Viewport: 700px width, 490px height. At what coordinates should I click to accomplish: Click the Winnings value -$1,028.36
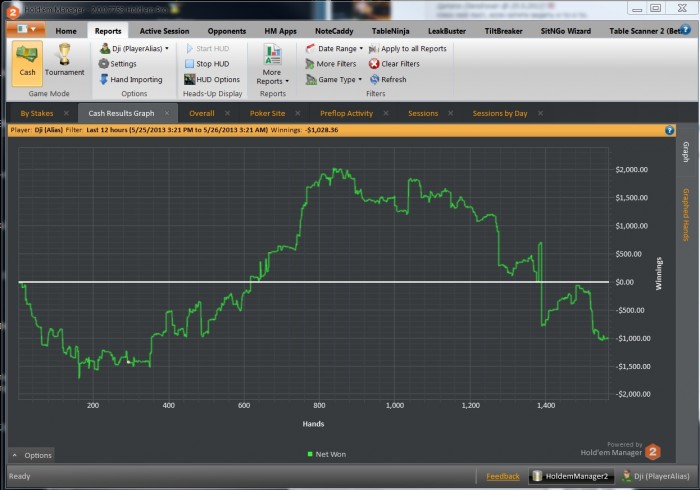(321, 130)
